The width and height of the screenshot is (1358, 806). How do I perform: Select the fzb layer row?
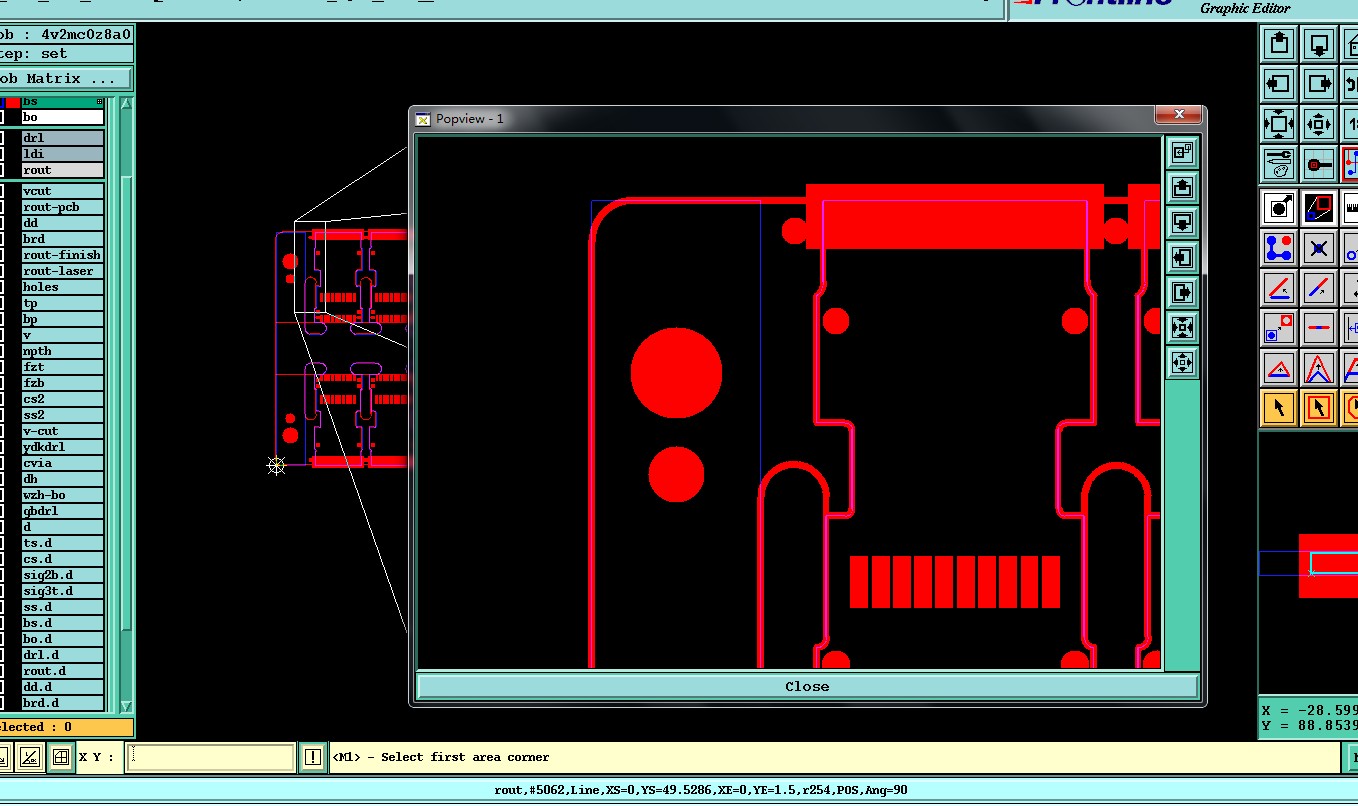pyautogui.click(x=62, y=383)
